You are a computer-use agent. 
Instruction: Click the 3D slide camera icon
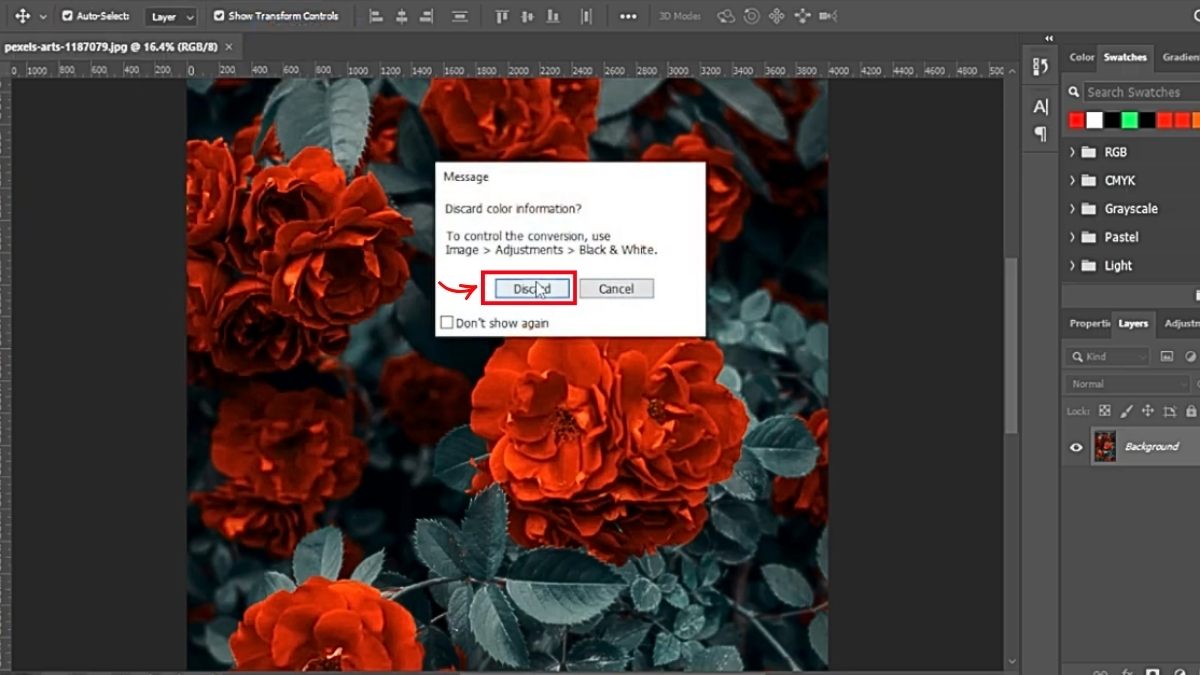pyautogui.click(x=801, y=16)
